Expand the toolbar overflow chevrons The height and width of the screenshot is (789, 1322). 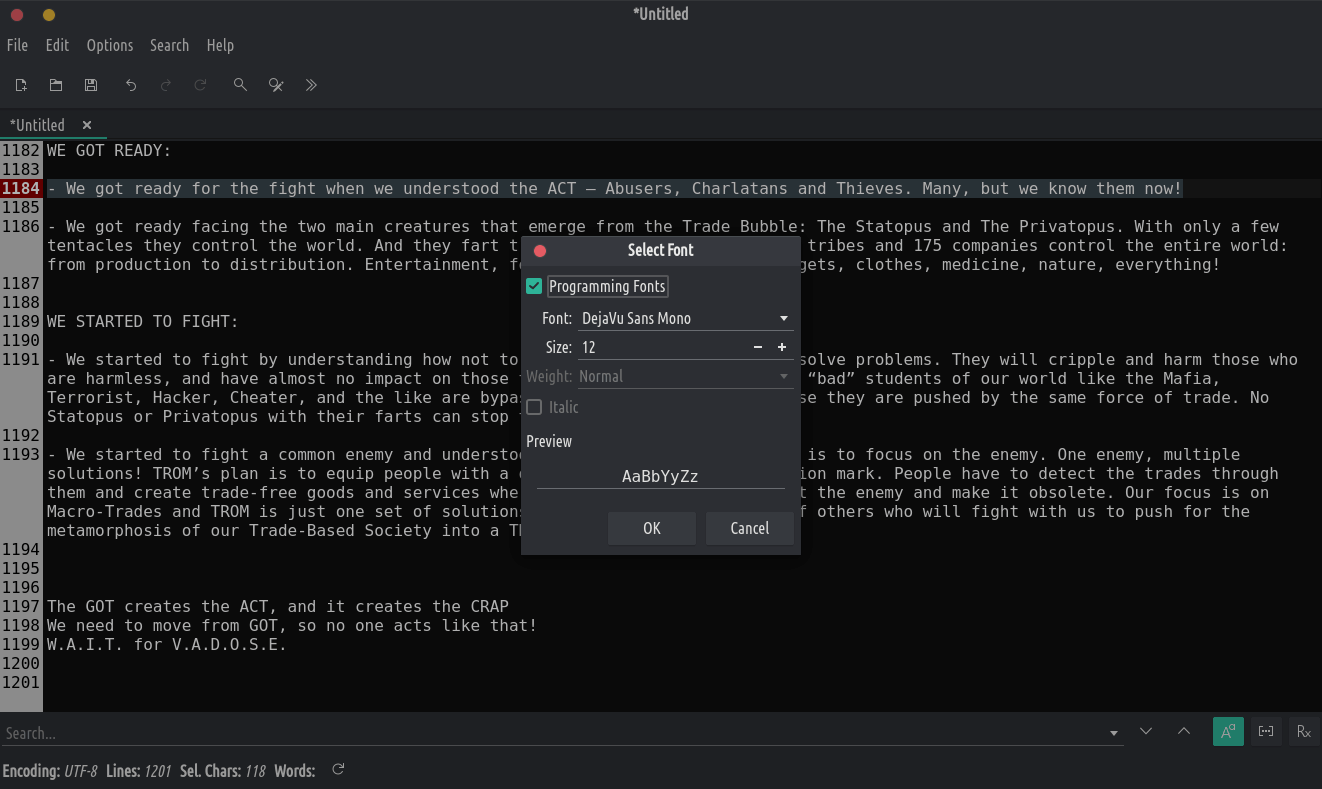click(311, 85)
